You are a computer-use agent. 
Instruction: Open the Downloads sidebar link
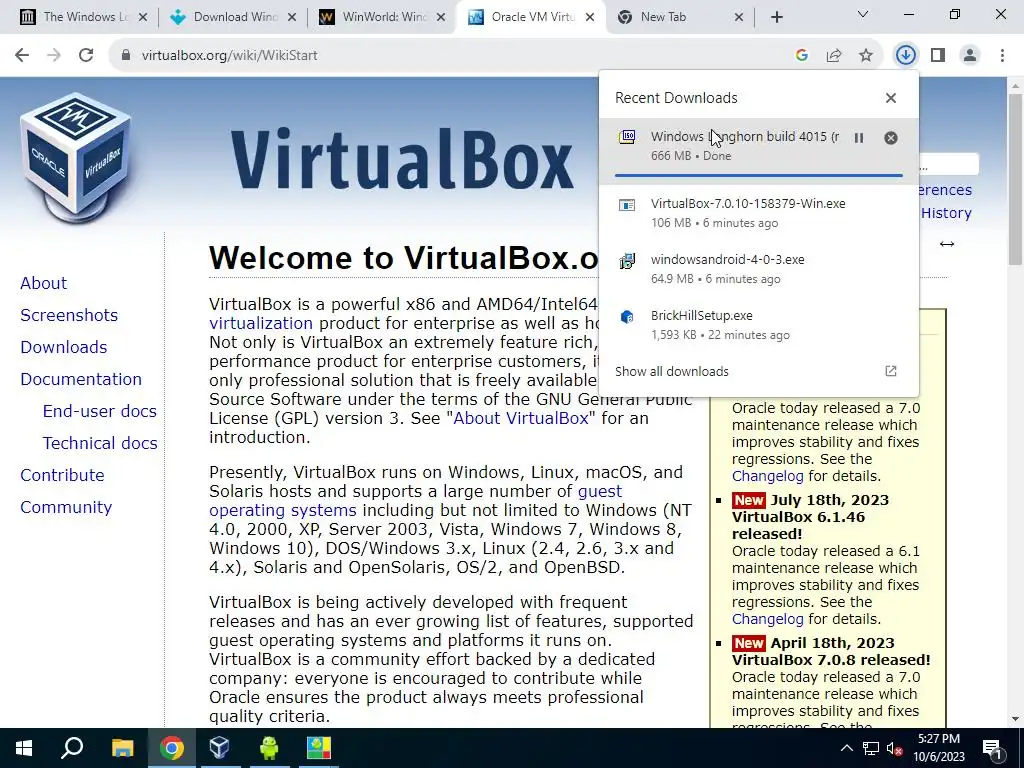[63, 347]
